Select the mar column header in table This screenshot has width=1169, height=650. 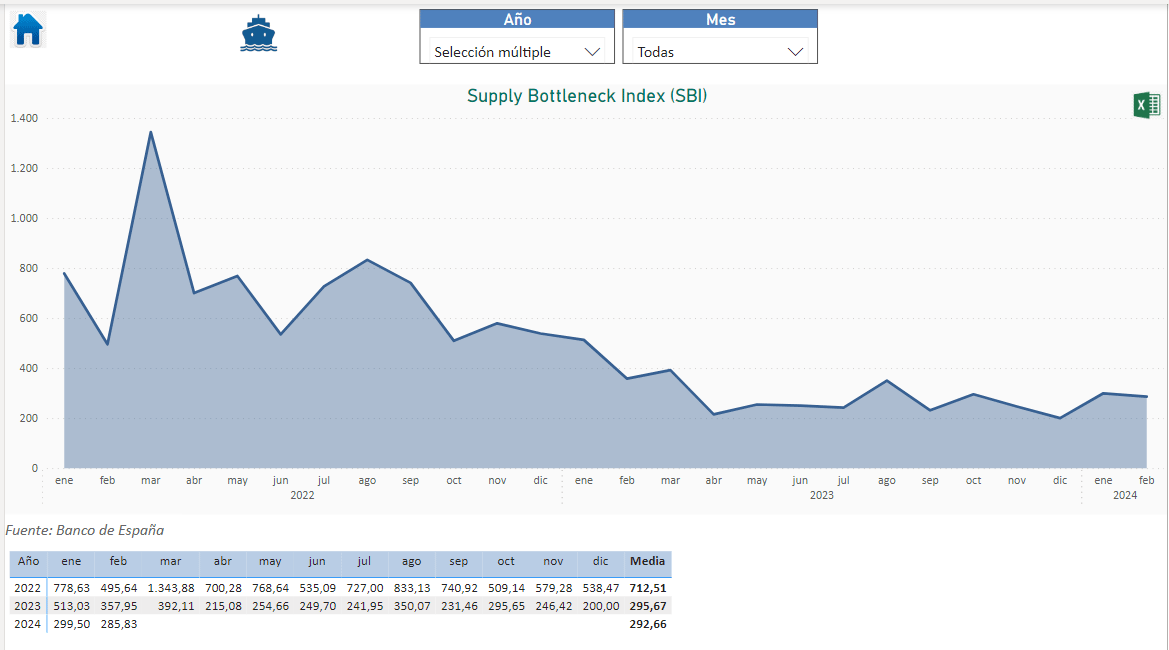point(170,562)
